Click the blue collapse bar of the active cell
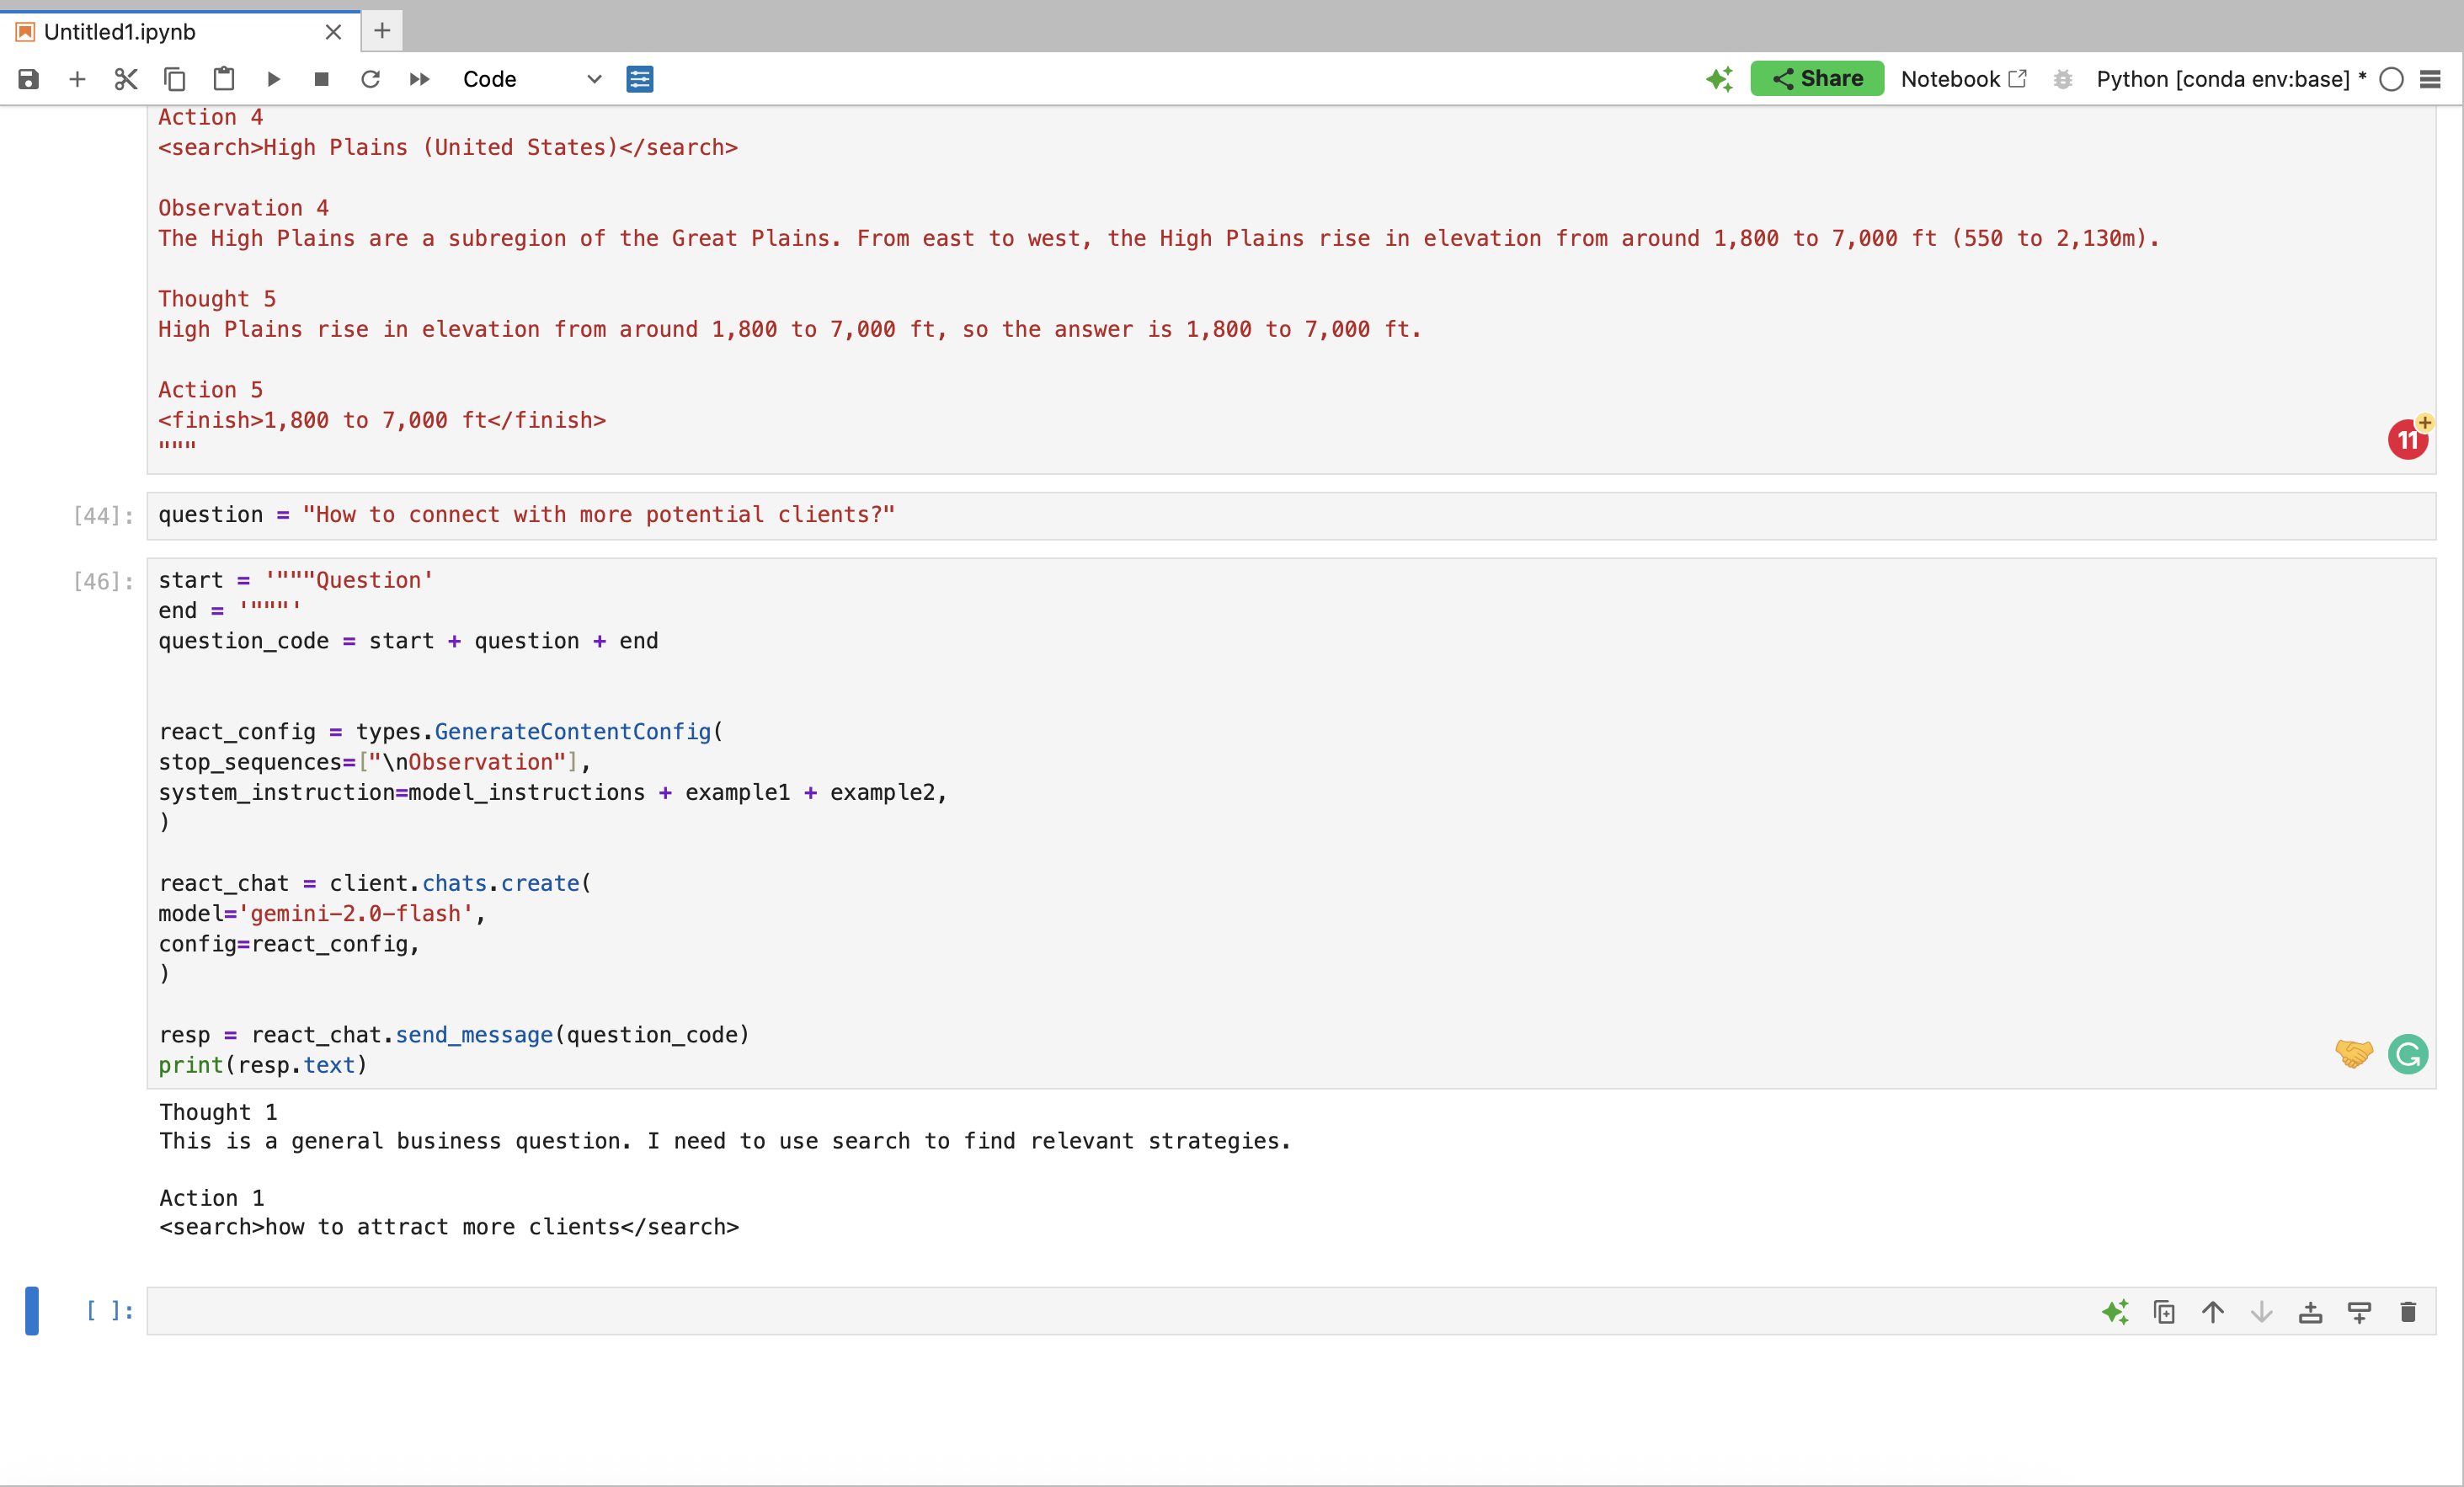 click(x=32, y=1311)
